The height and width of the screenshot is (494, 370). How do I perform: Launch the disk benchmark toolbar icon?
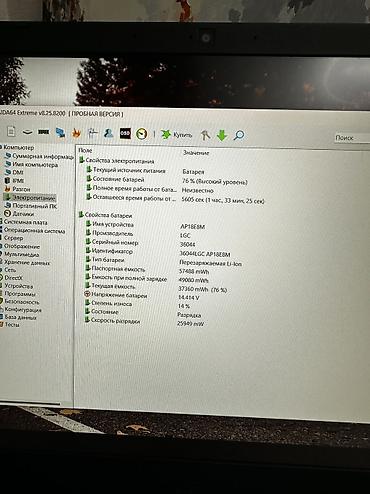point(27,132)
